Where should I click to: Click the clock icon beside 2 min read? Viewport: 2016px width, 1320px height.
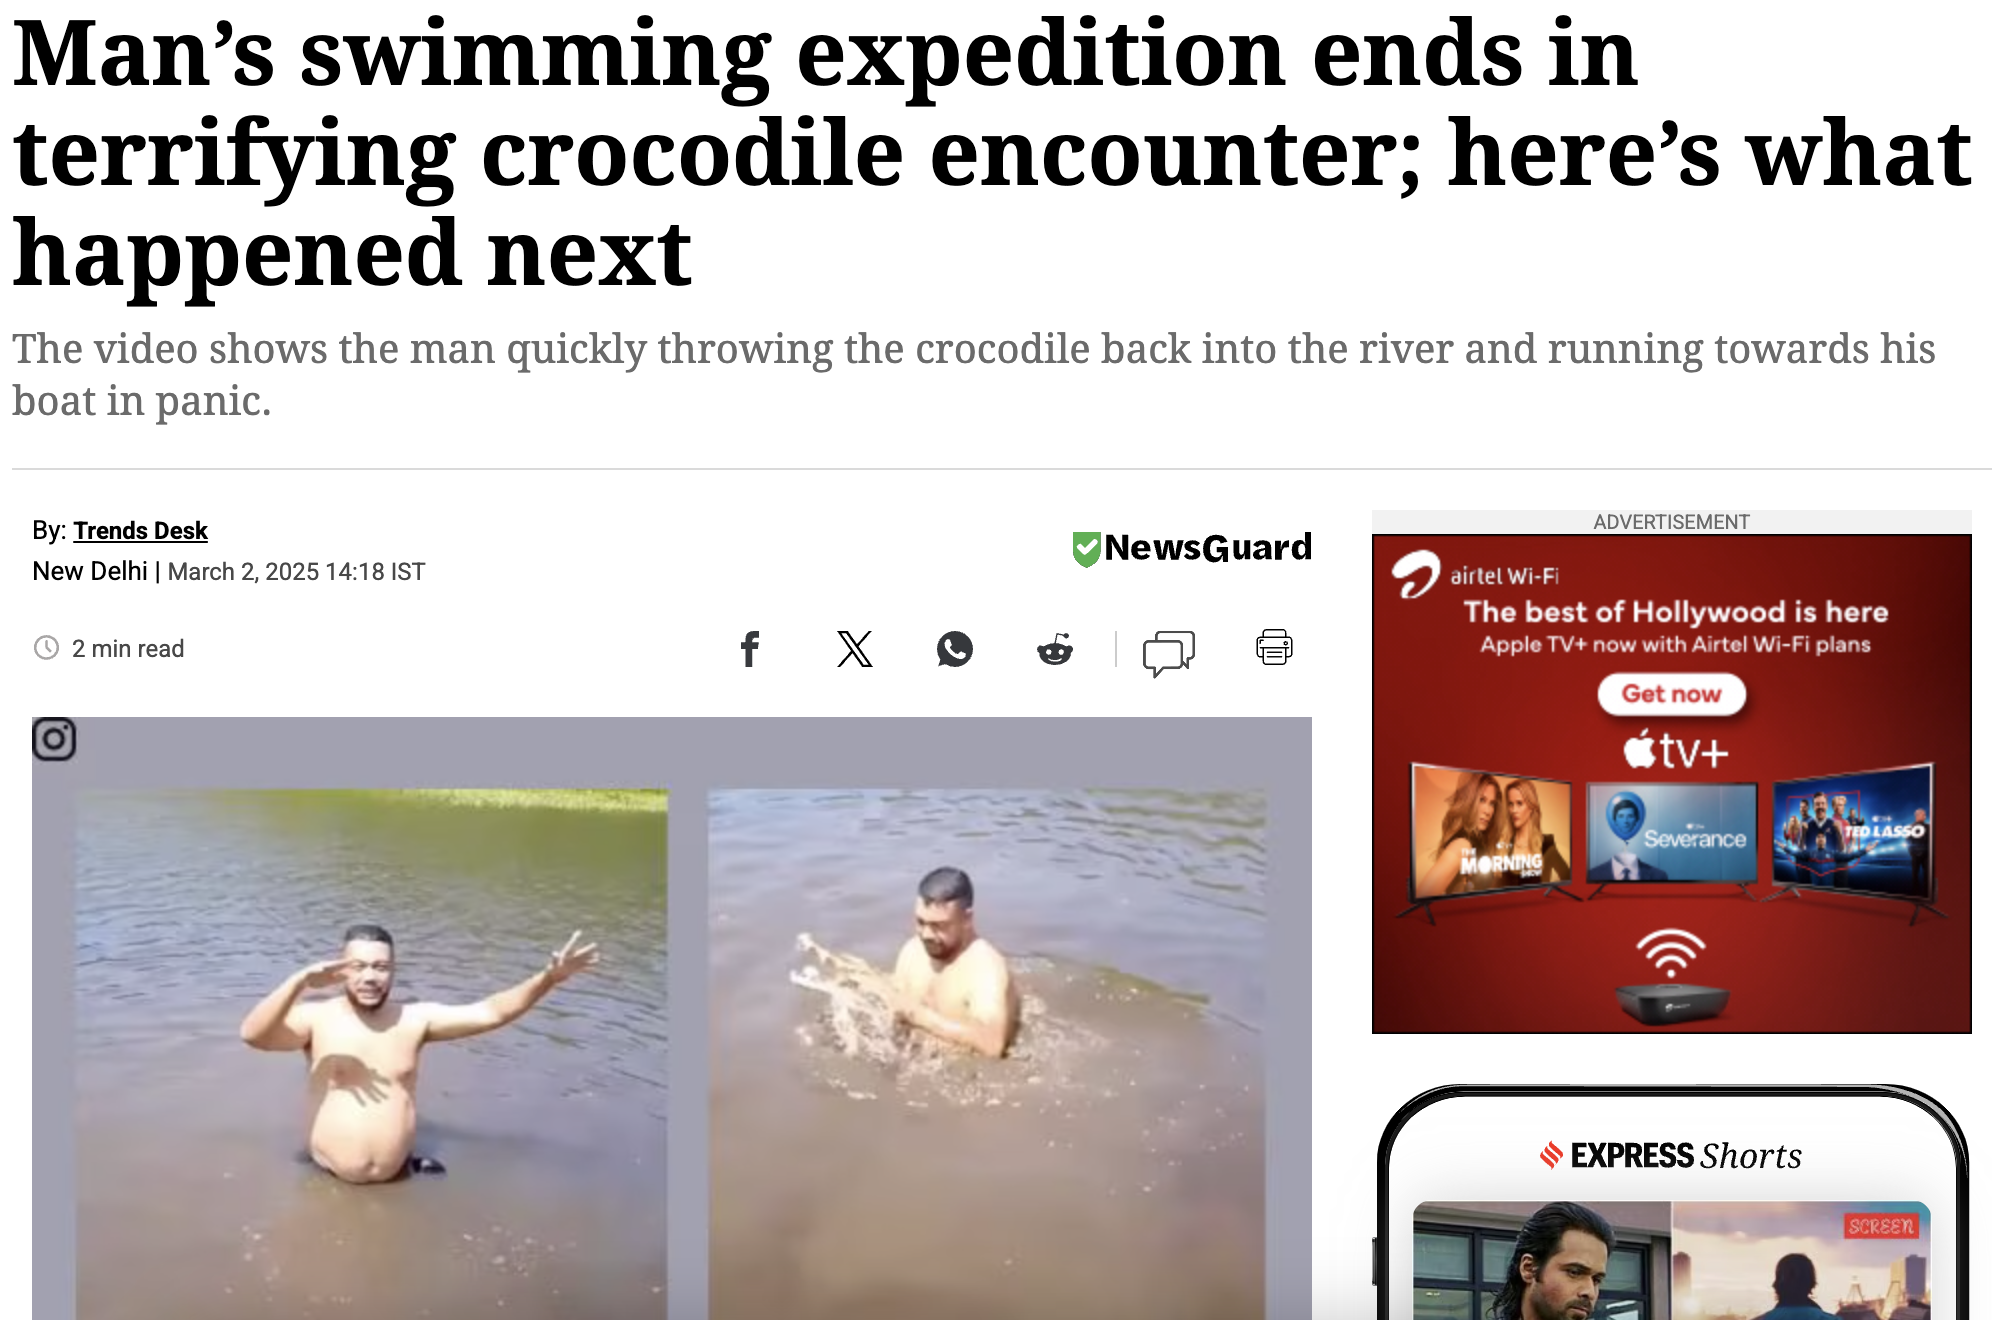(x=46, y=648)
